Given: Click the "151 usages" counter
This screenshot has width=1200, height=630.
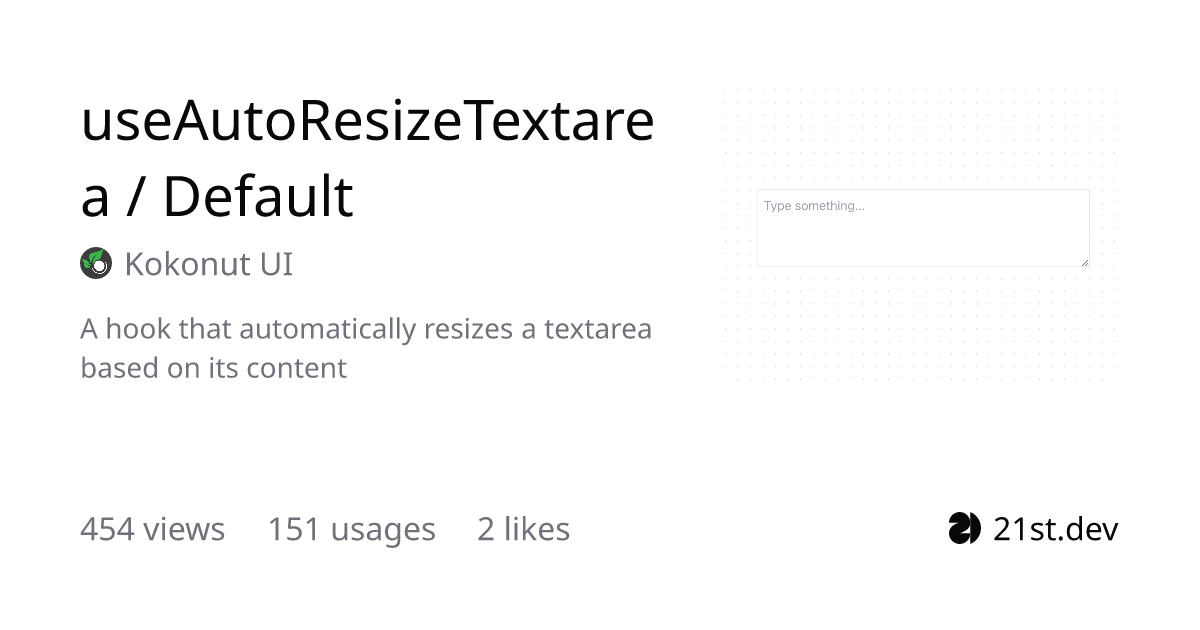Looking at the screenshot, I should [x=351, y=529].
